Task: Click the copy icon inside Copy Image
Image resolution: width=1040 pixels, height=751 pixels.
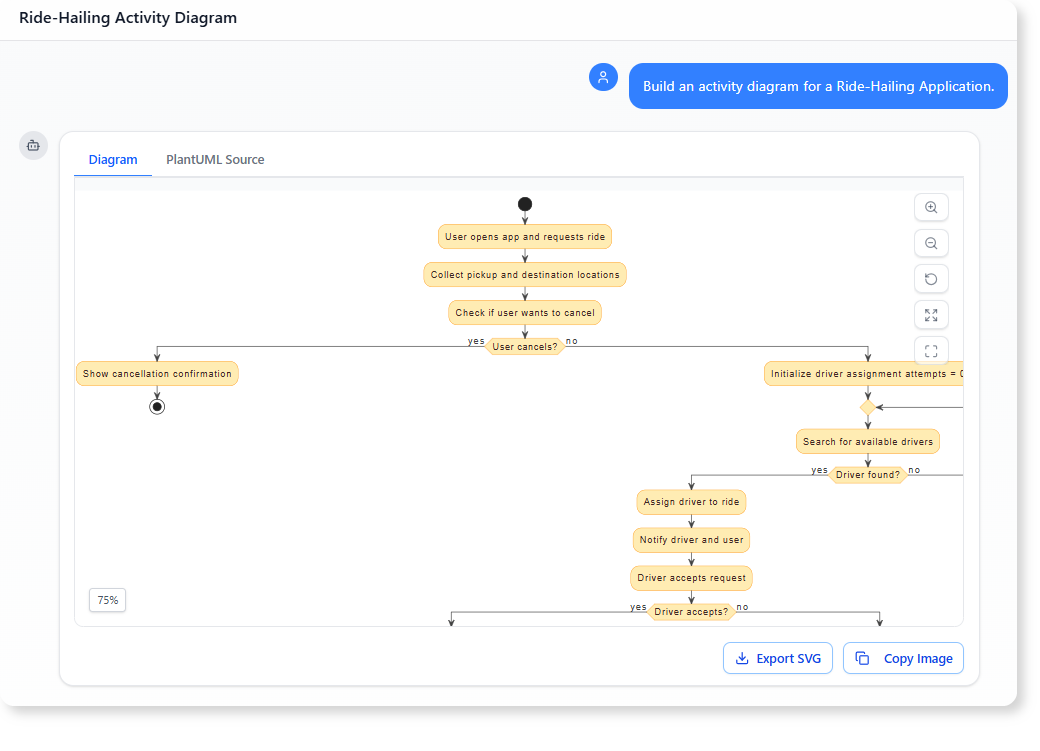Action: point(863,658)
